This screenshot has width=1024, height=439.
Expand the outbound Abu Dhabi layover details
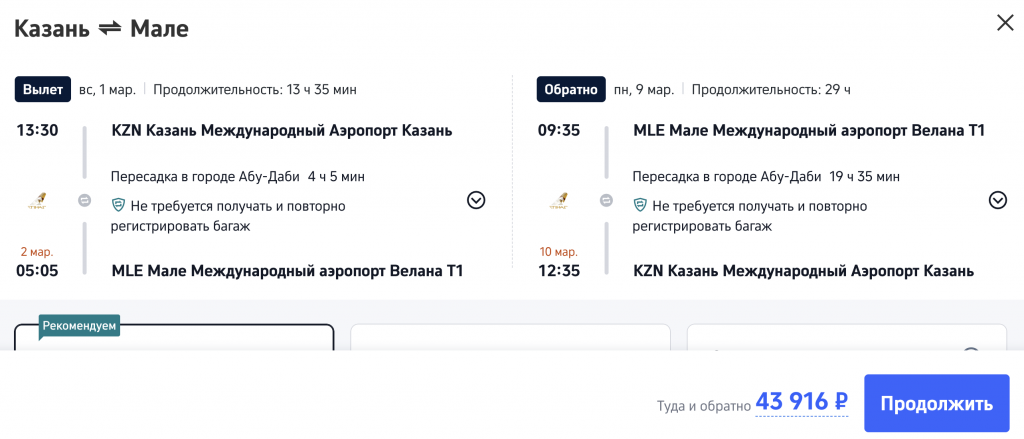[x=476, y=200]
